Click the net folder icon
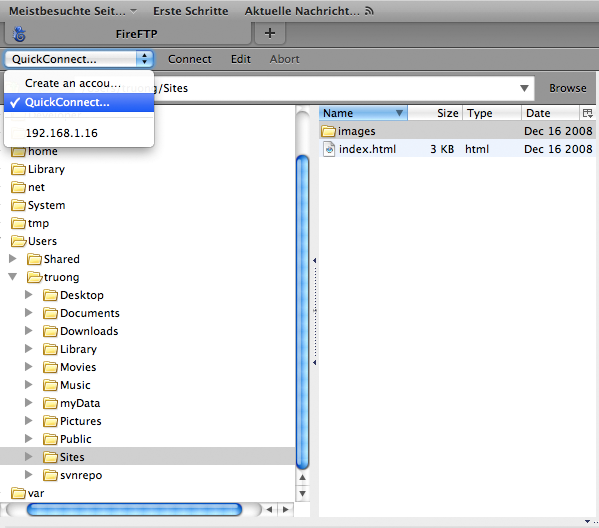 18,187
